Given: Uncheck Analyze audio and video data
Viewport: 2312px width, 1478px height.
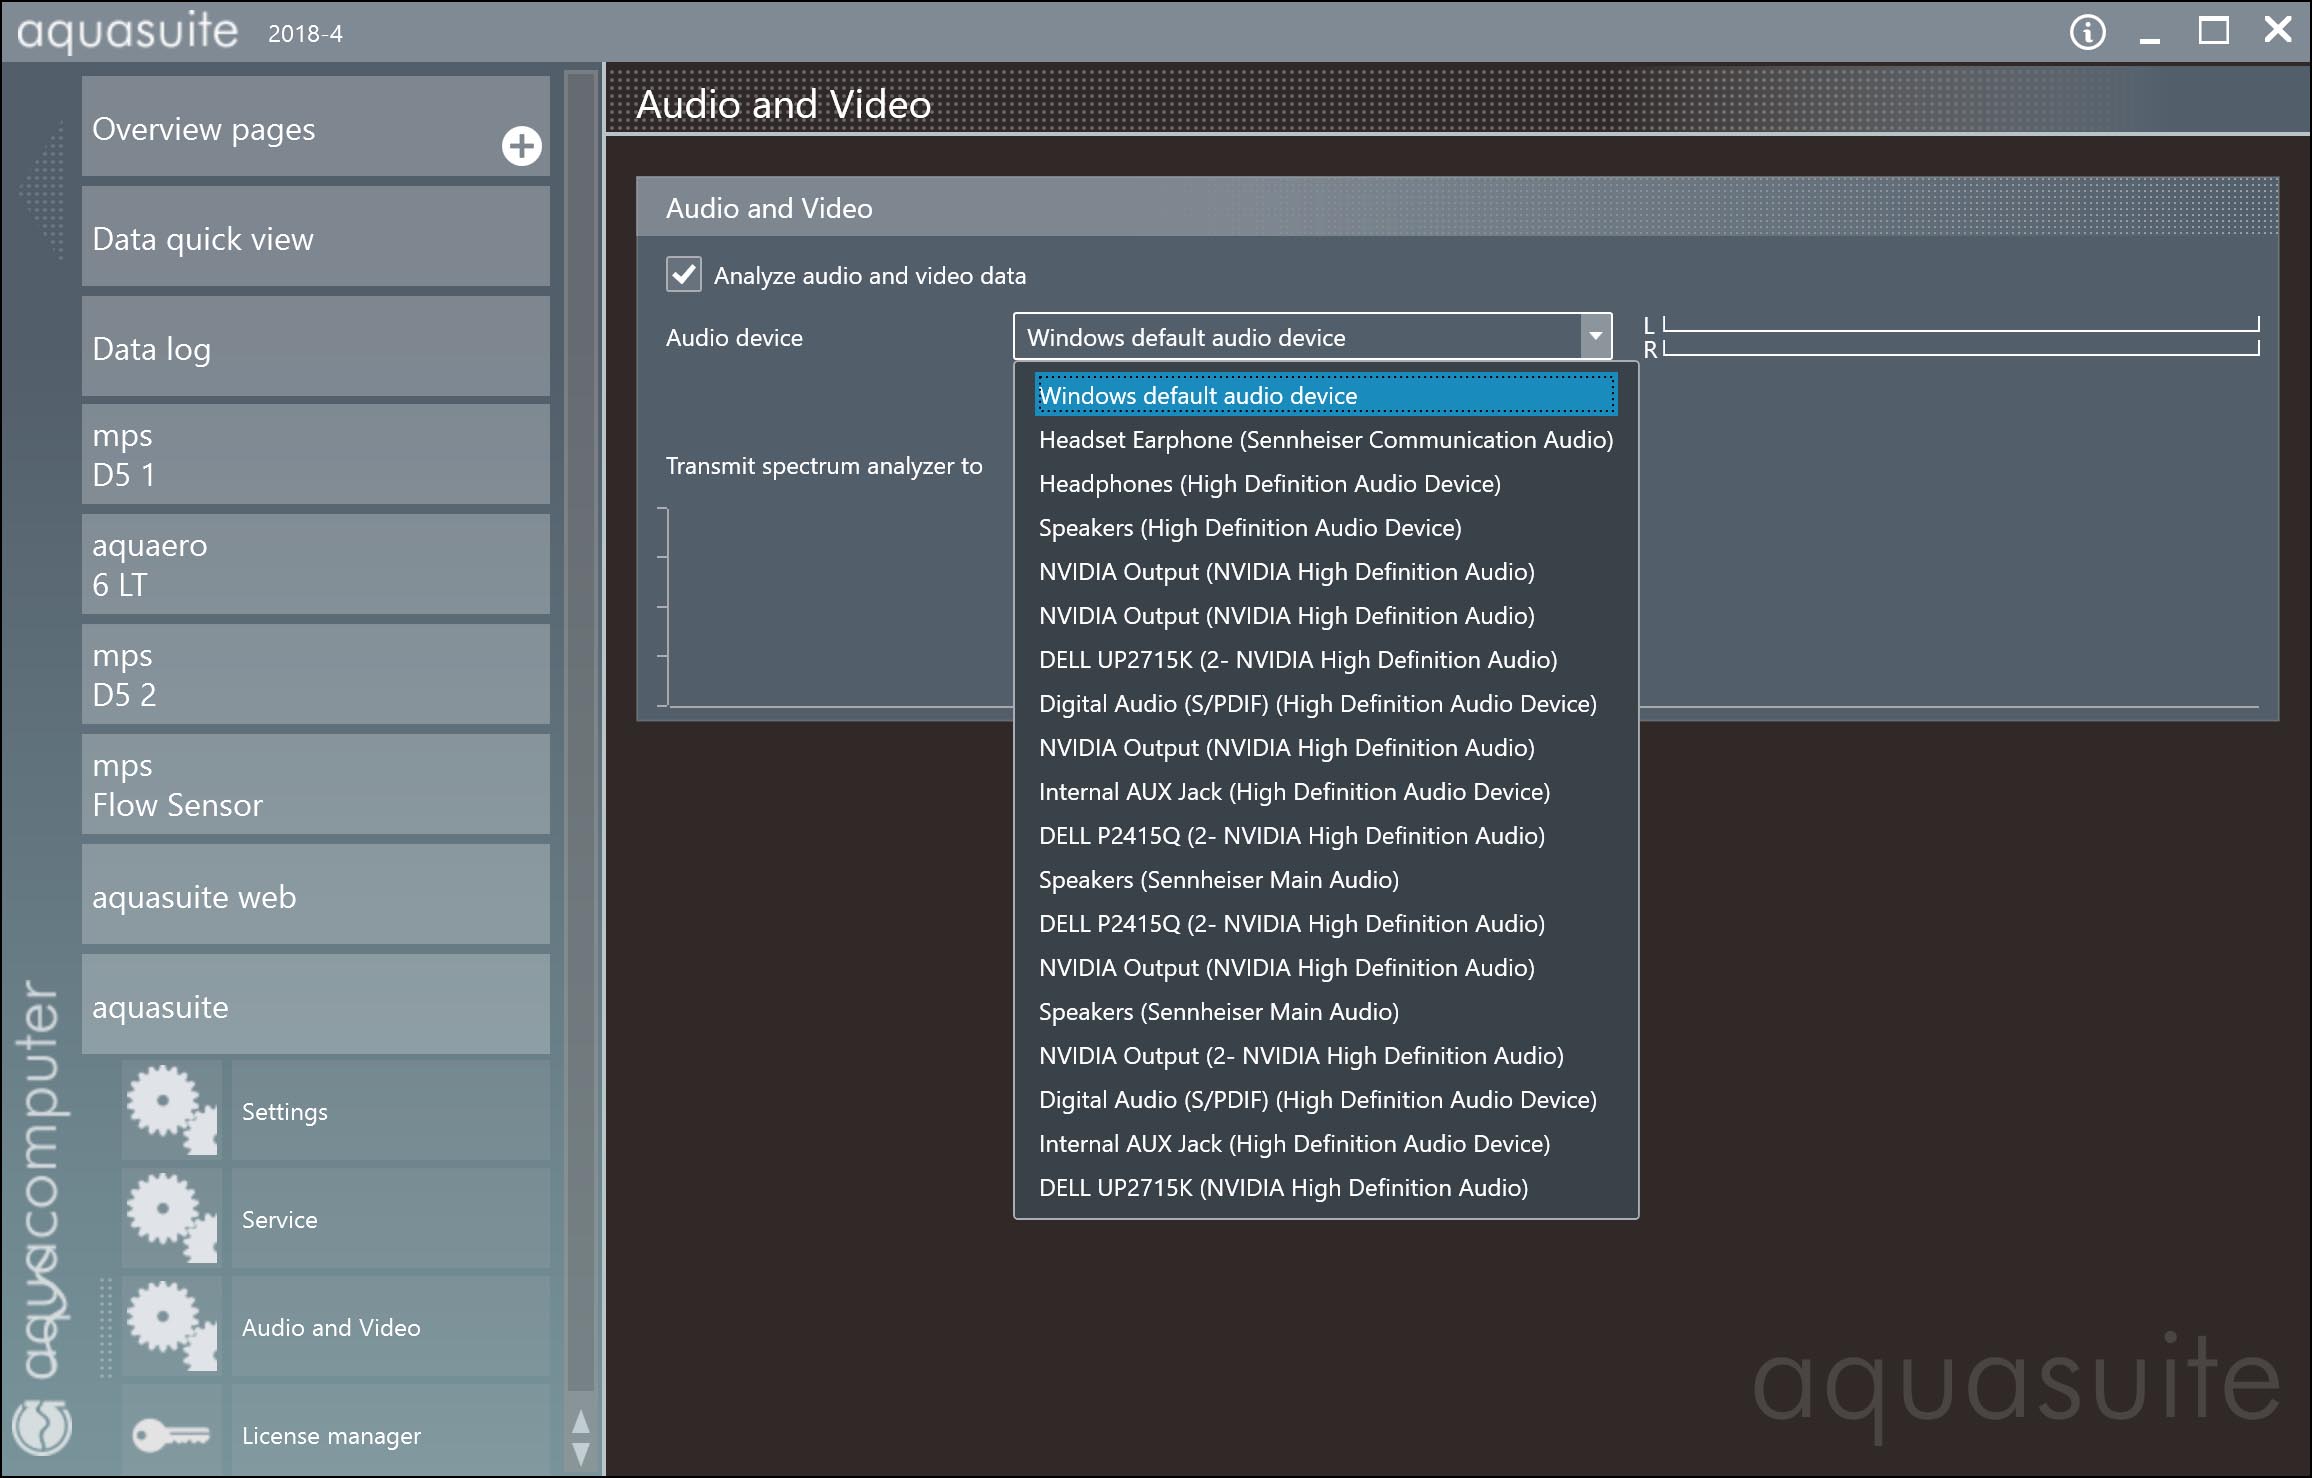Looking at the screenshot, I should [x=684, y=274].
